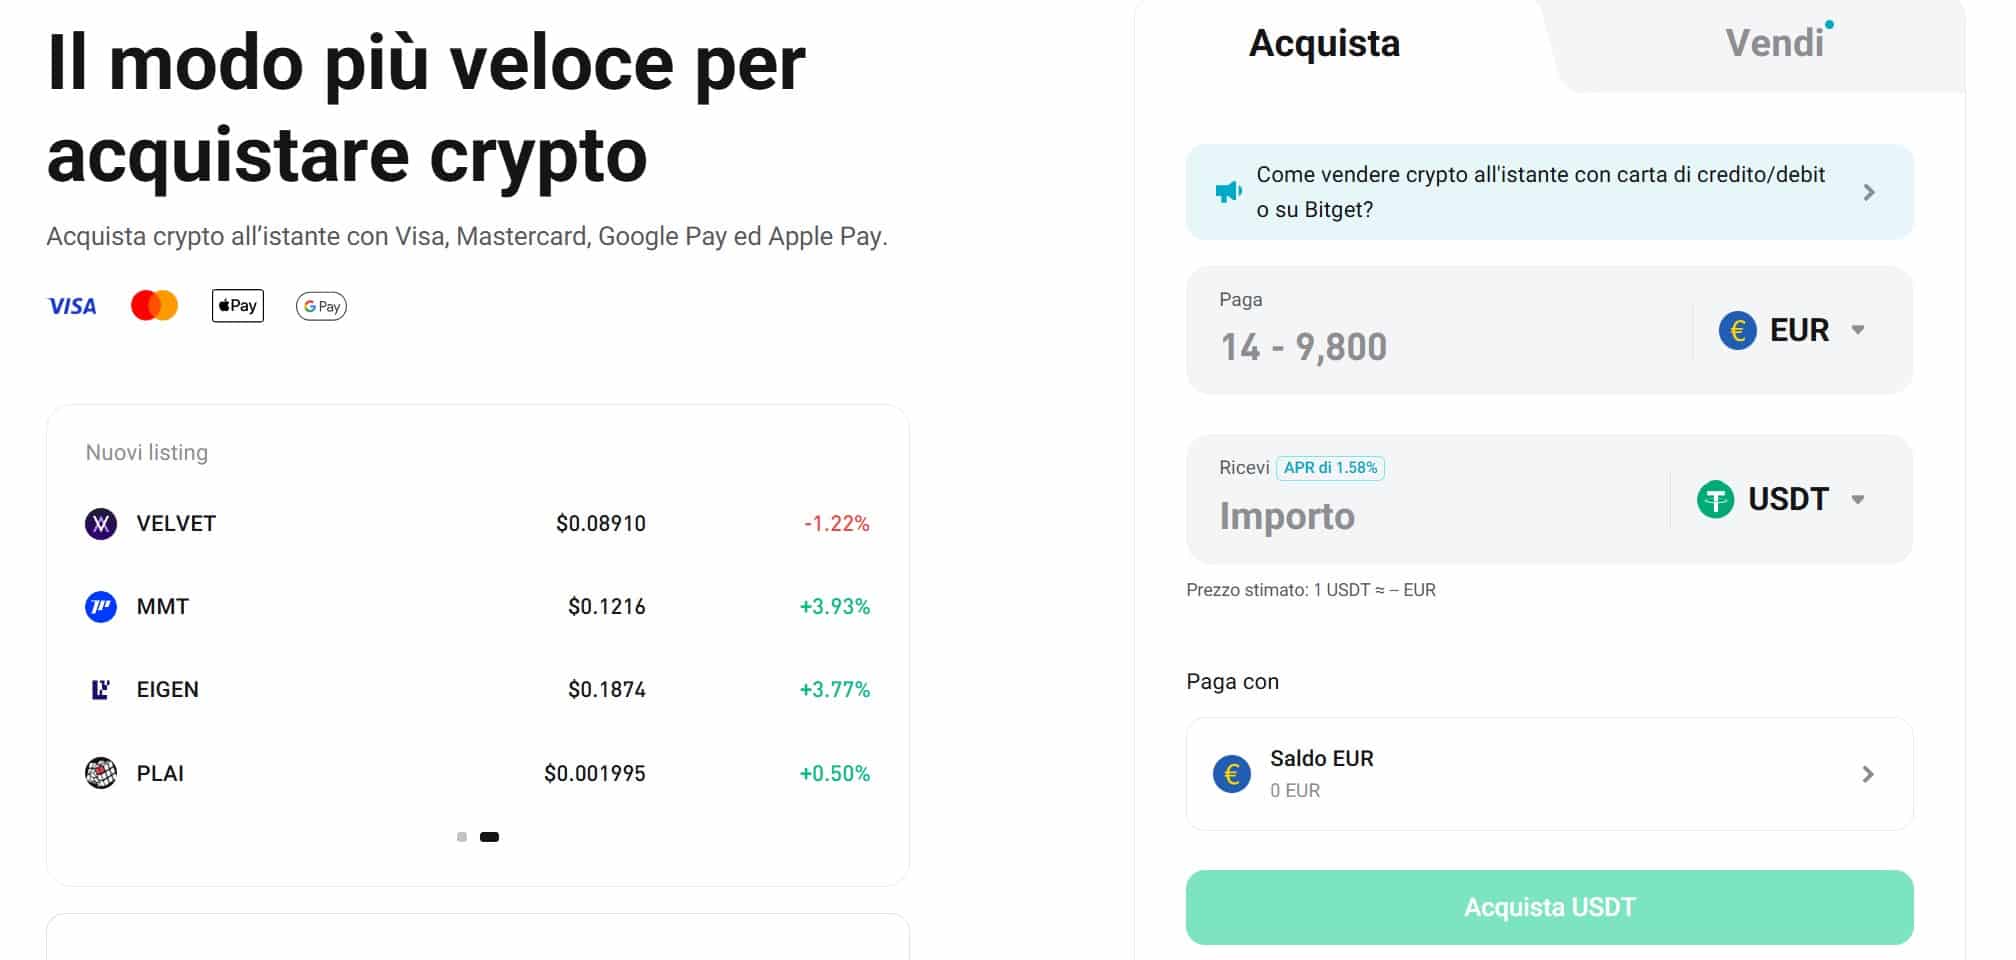Image resolution: width=2016 pixels, height=960 pixels.
Task: Click the Apple Pay icon
Action: pyautogui.click(x=236, y=305)
